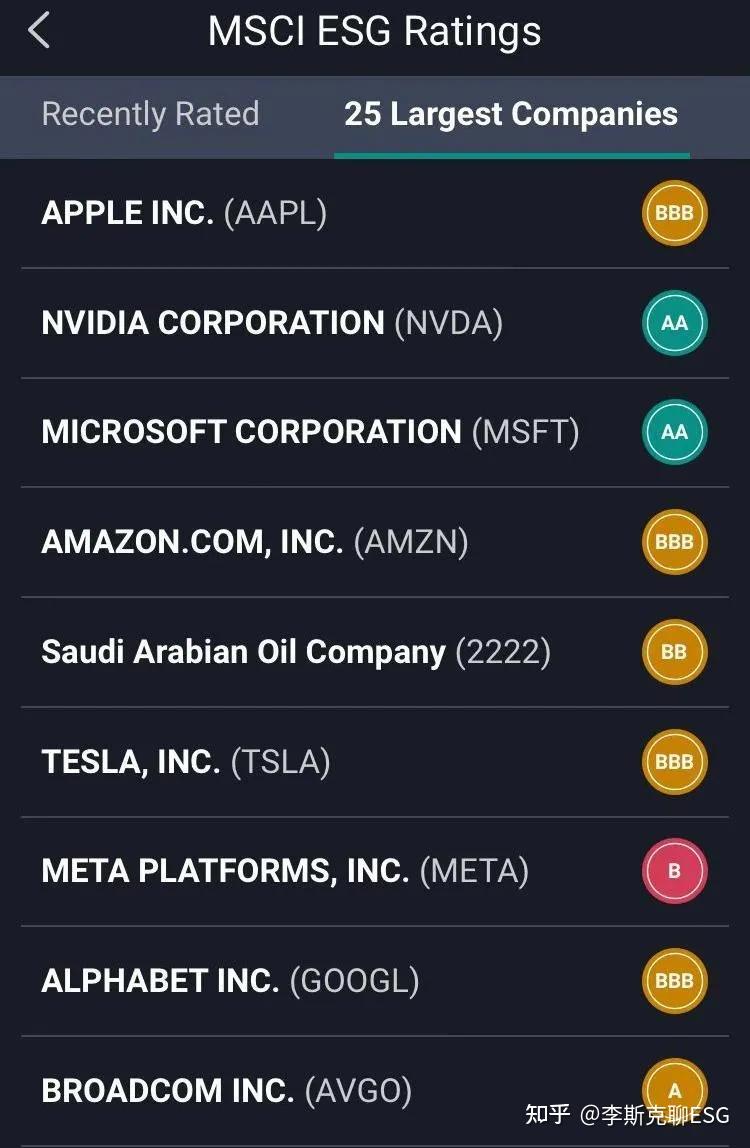Open TESLA, INC. (TSLA) rating page
The height and width of the screenshot is (1148, 750).
(x=186, y=762)
